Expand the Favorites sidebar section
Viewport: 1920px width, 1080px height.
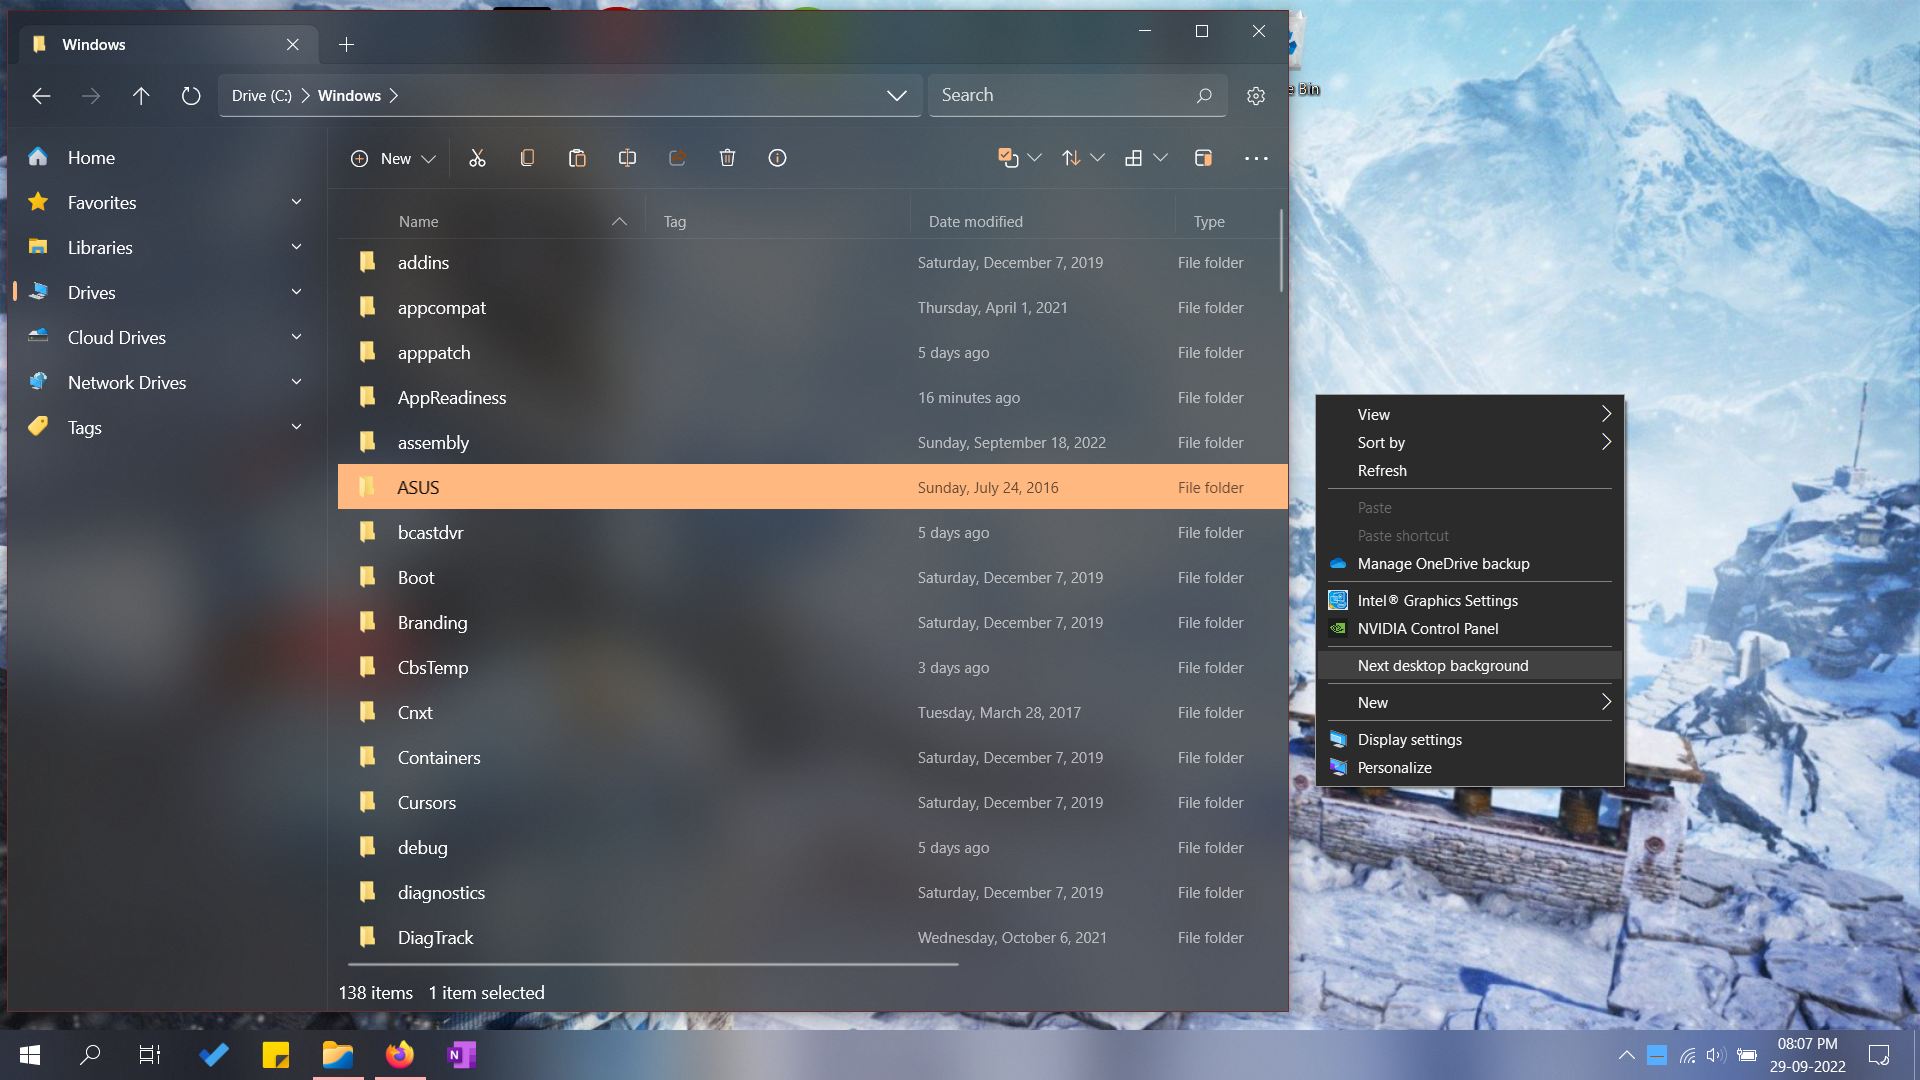[296, 202]
